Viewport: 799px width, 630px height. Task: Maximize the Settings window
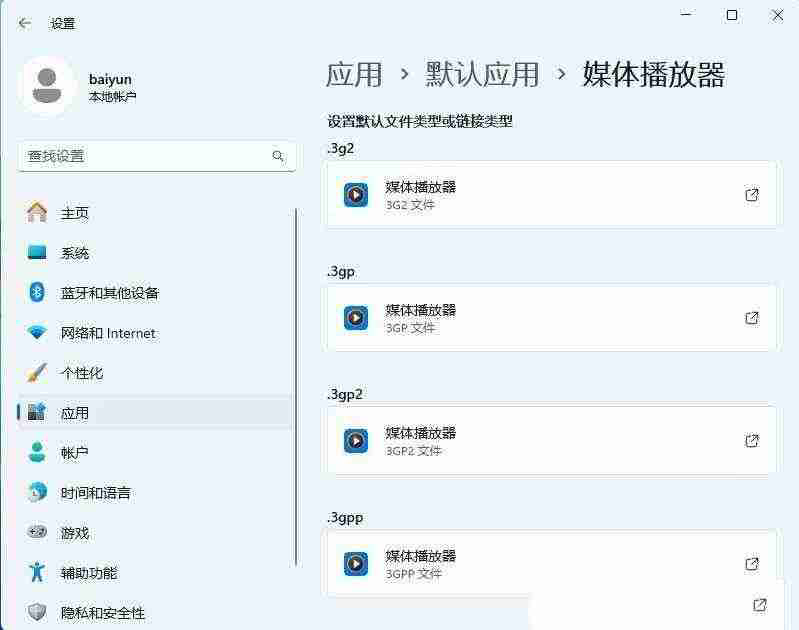tap(732, 15)
